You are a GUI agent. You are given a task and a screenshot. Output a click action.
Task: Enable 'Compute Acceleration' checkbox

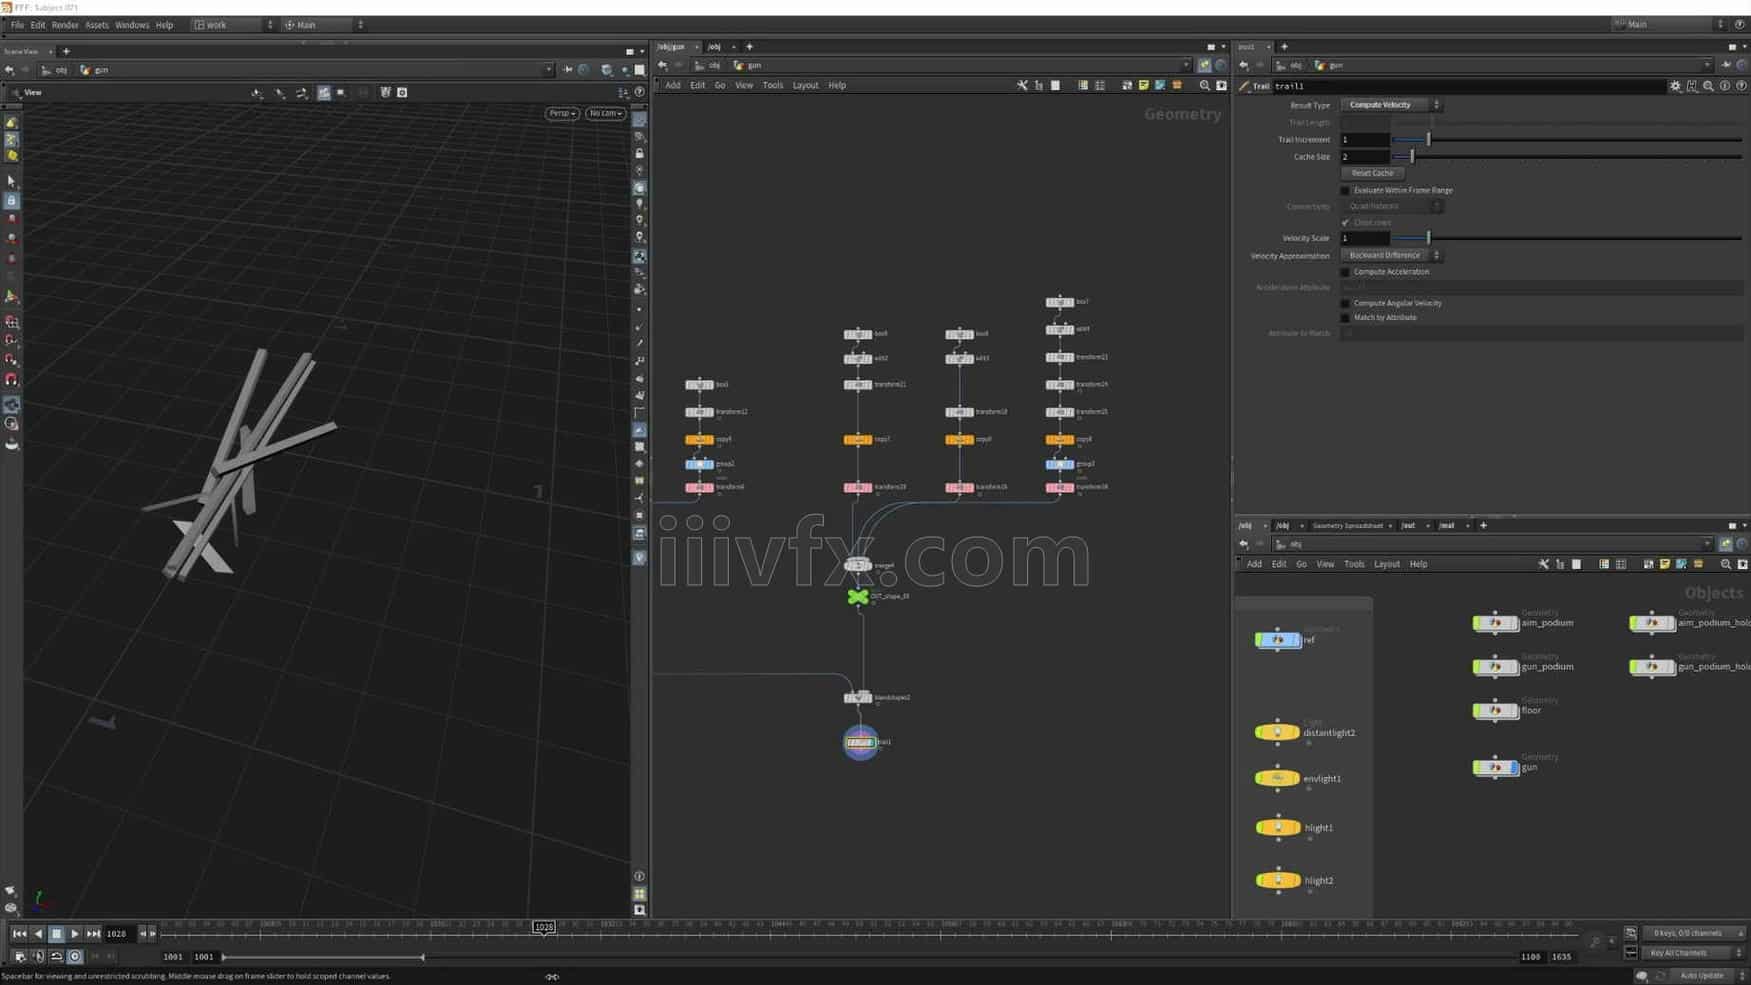tap(1345, 272)
